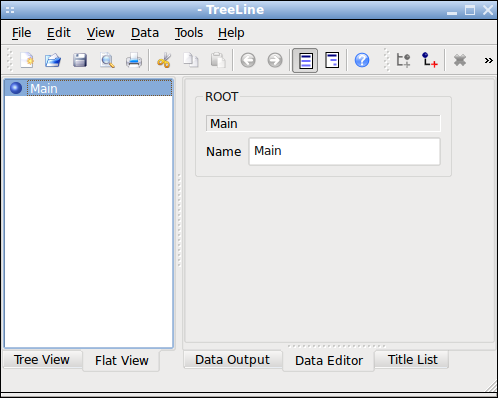The height and width of the screenshot is (398, 498).
Task: Click the window resize grip corner
Action: tap(491, 386)
